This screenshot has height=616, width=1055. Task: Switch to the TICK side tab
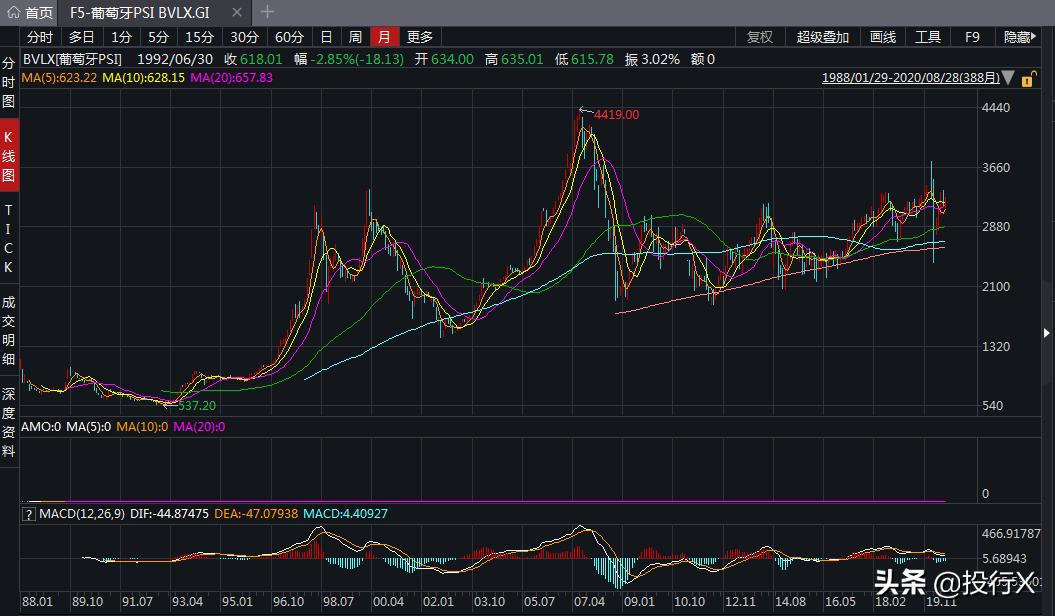point(9,239)
